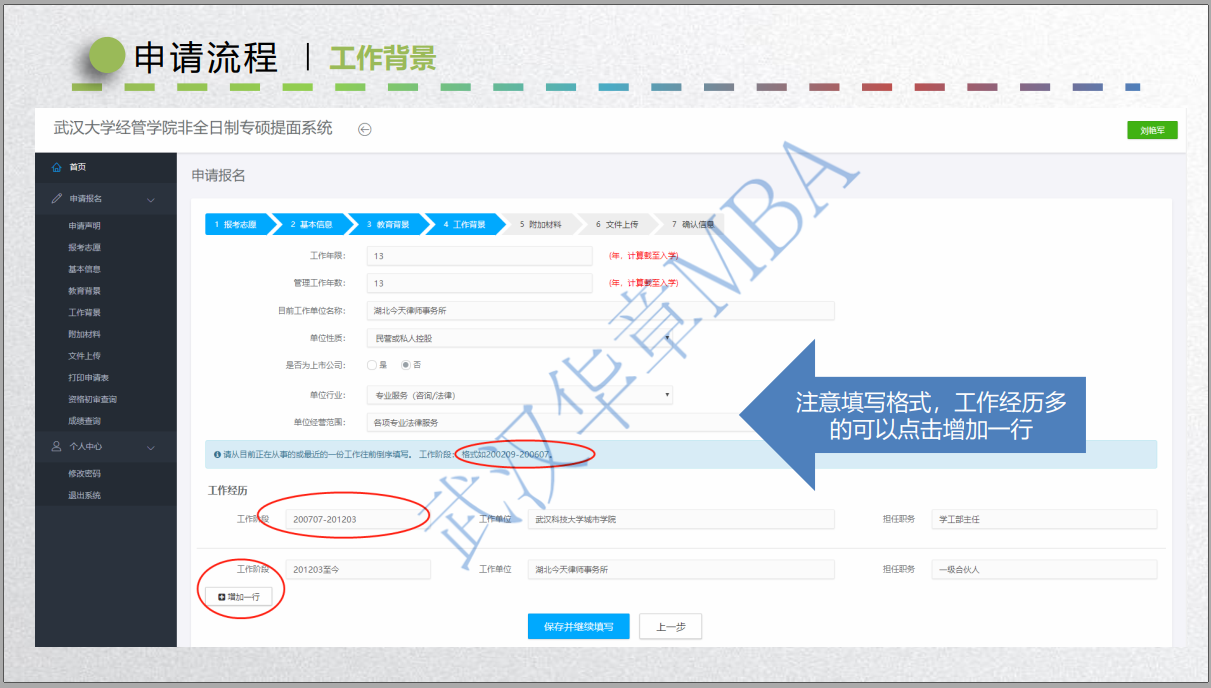The width and height of the screenshot is (1211, 688).
Task: Select the 是 radio for 是否为上市公司
Action: coord(371,365)
